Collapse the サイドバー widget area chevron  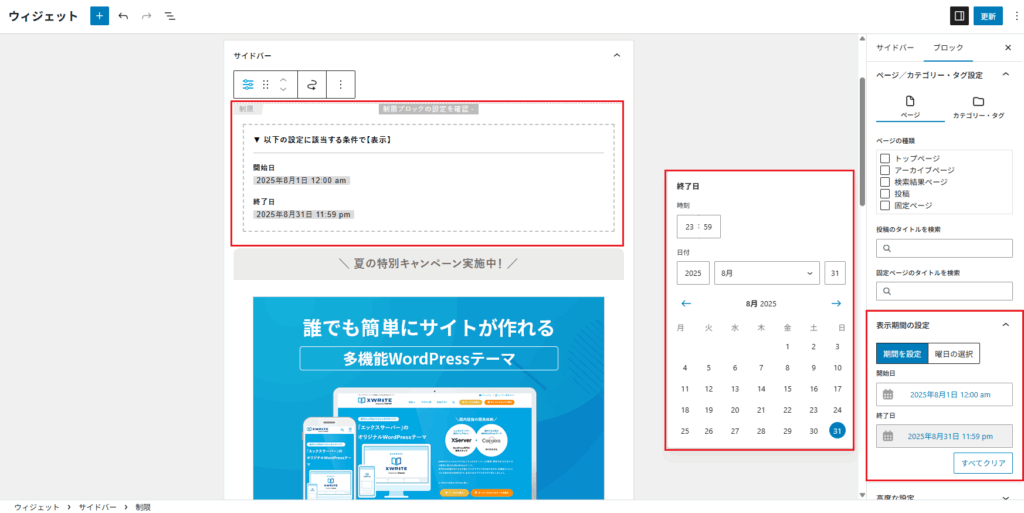click(x=616, y=55)
